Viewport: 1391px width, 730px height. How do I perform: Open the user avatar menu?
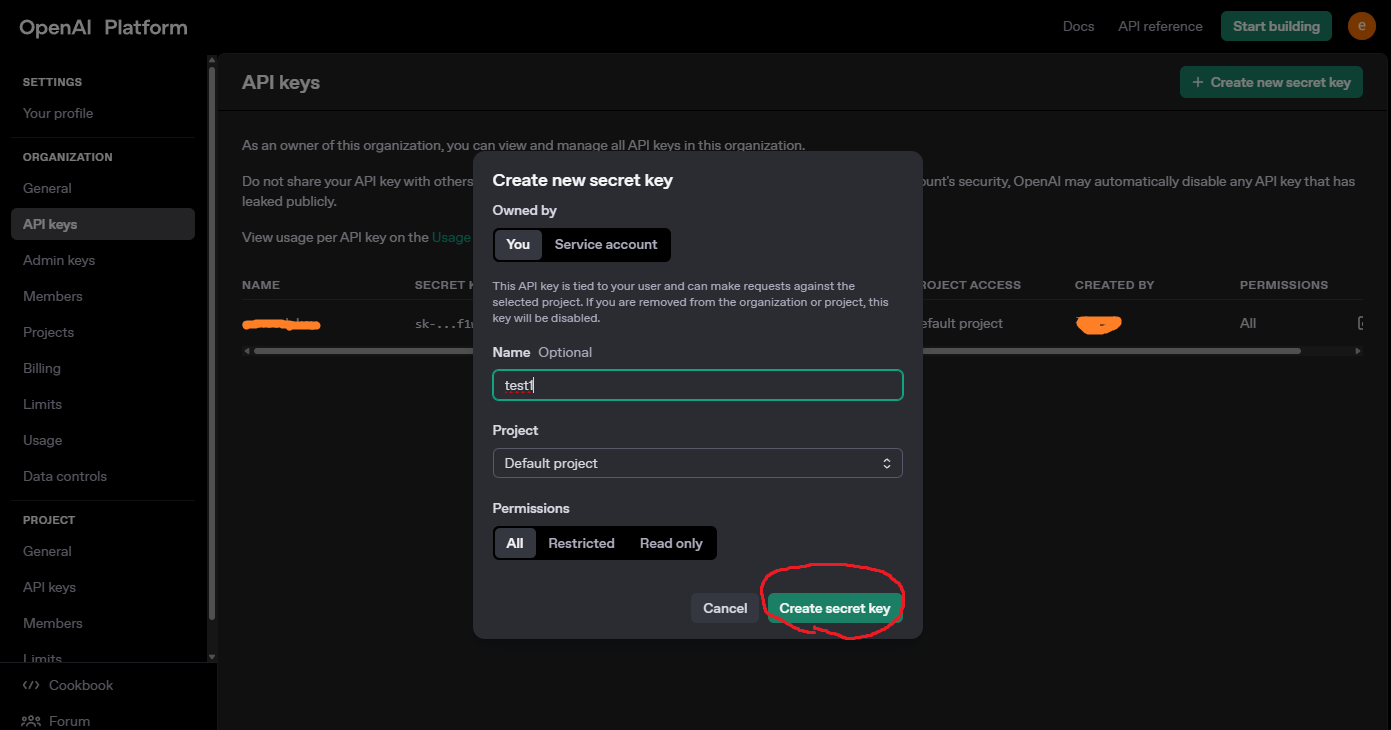1361,26
